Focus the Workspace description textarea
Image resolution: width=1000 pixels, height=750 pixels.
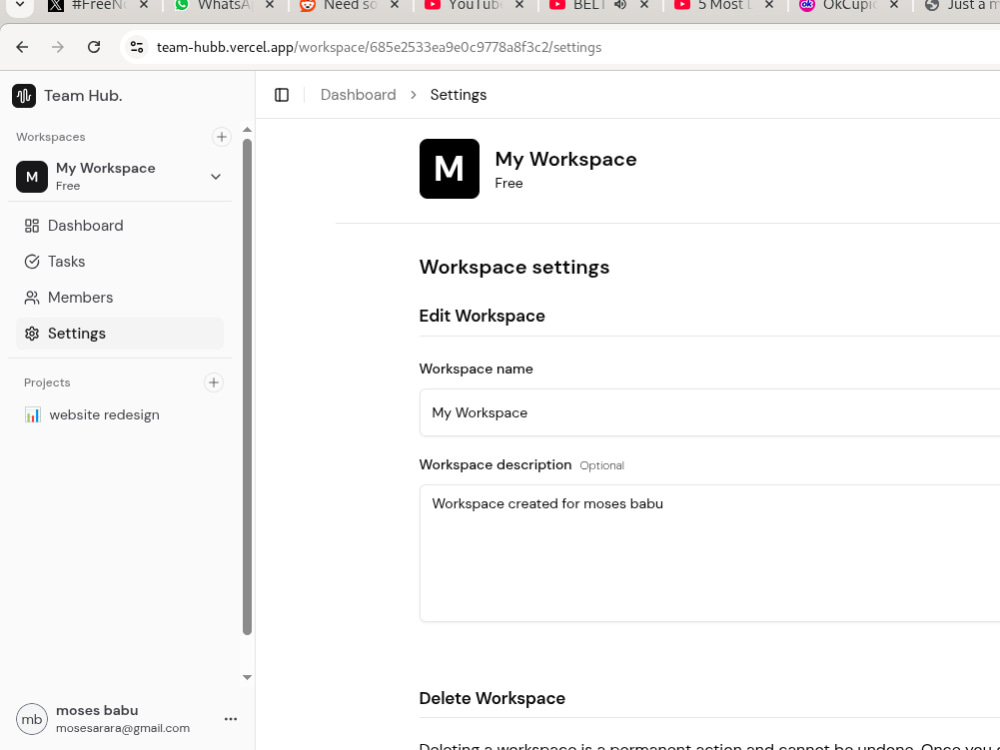tap(709, 553)
